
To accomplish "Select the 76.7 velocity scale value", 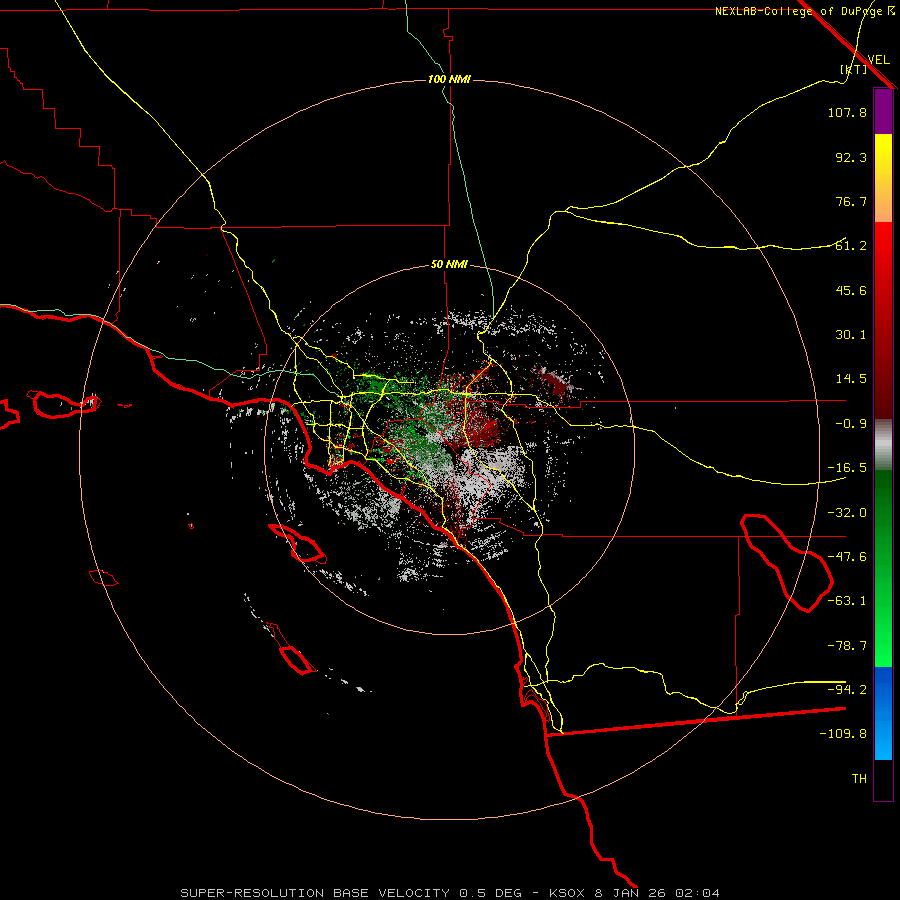I will pos(851,201).
